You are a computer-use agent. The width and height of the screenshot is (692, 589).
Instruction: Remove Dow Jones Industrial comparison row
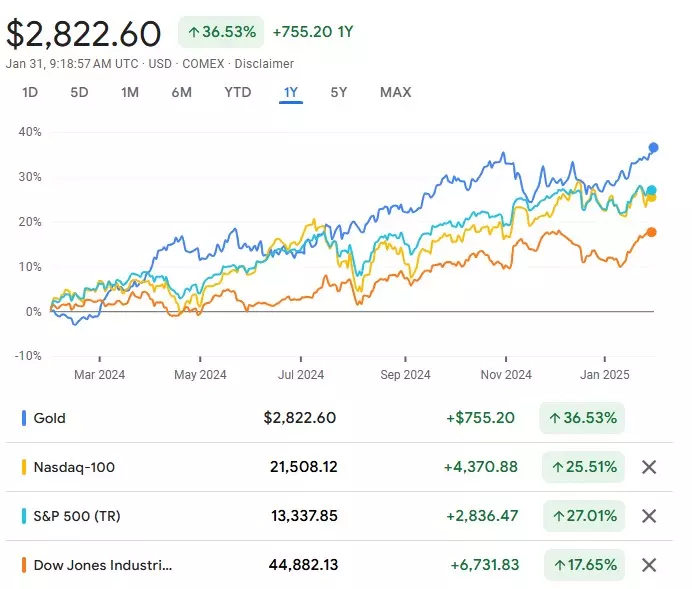648,565
